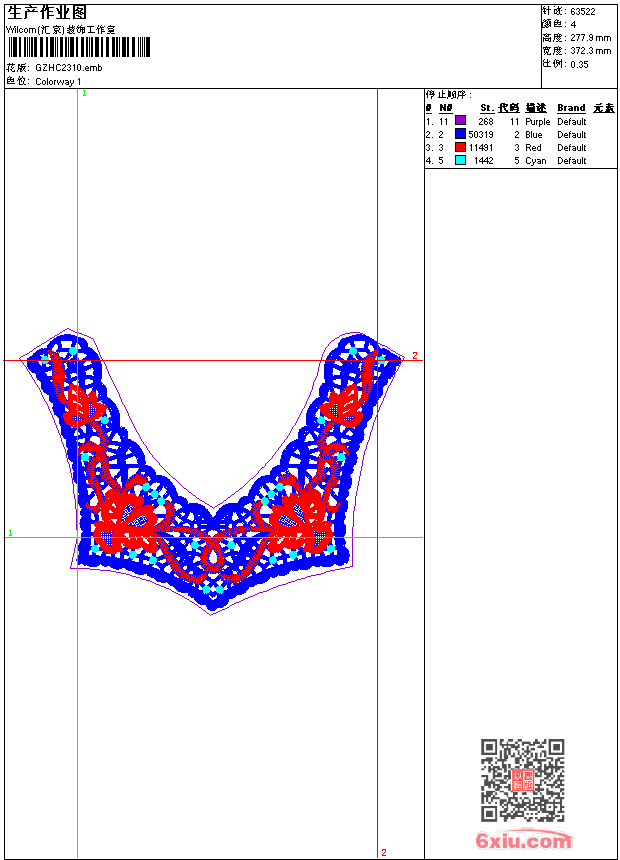Click the 6xiu.com watermark logo

523,841
